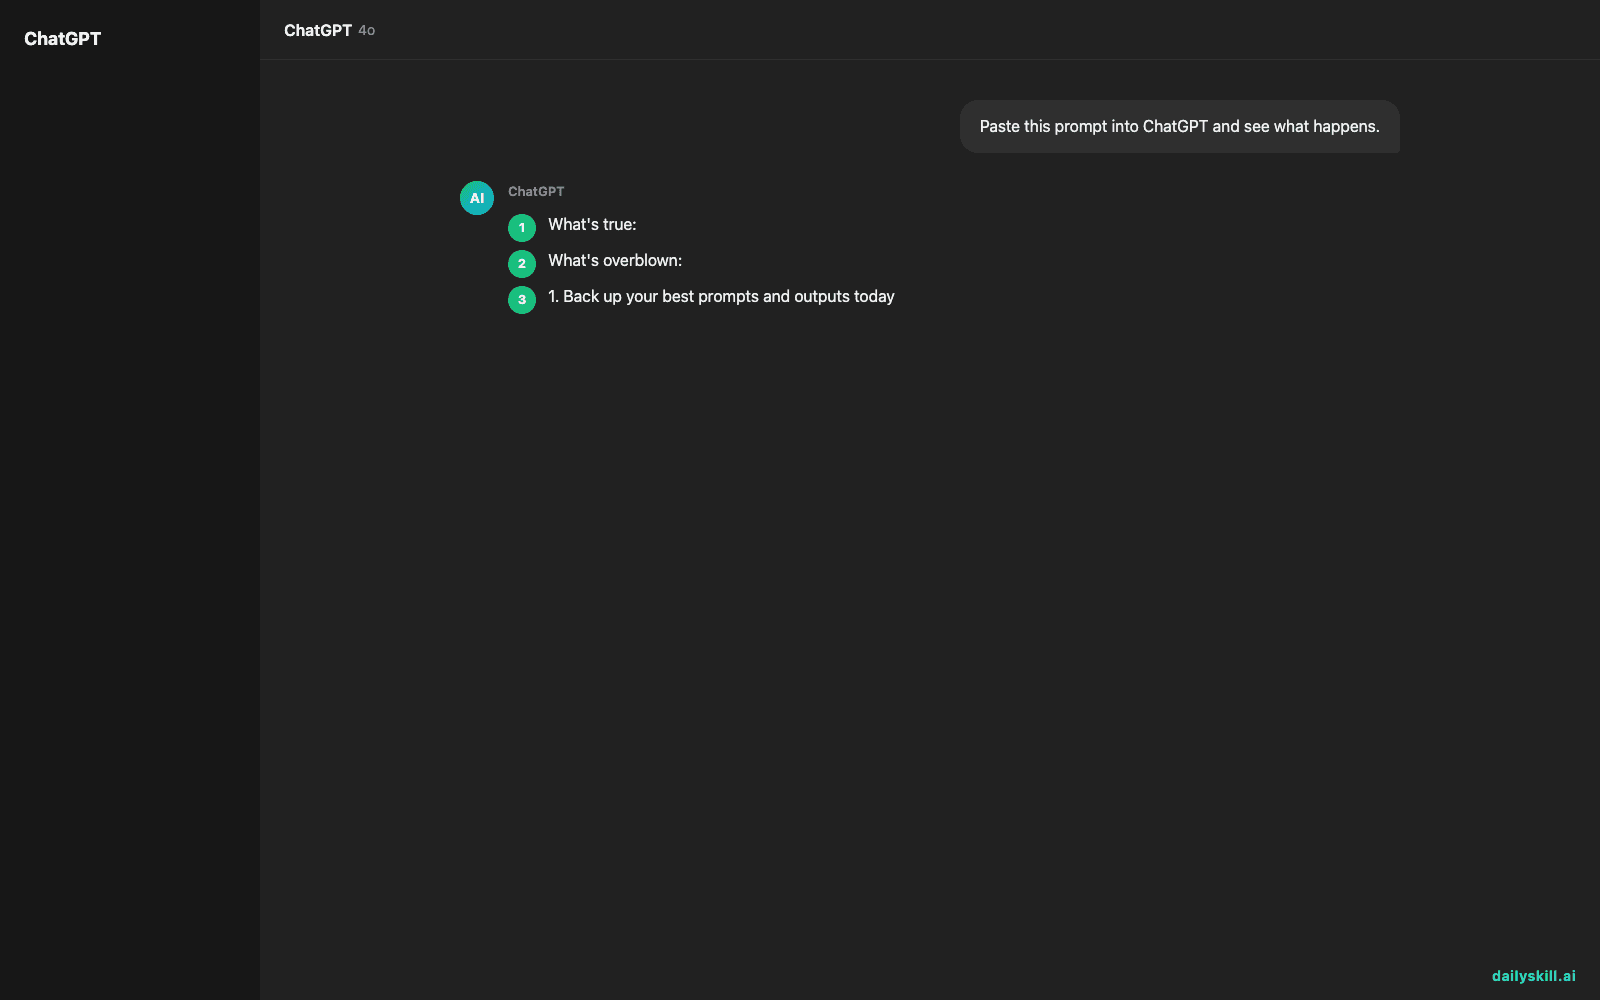Click the green number 2 badge

(522, 264)
